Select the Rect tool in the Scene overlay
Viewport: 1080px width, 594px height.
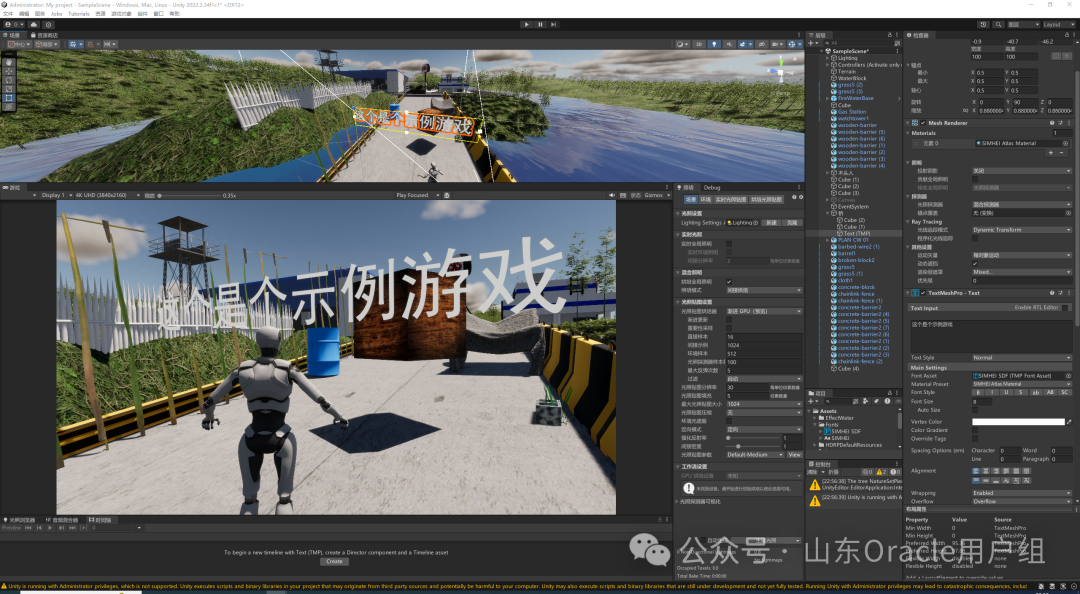click(x=9, y=98)
